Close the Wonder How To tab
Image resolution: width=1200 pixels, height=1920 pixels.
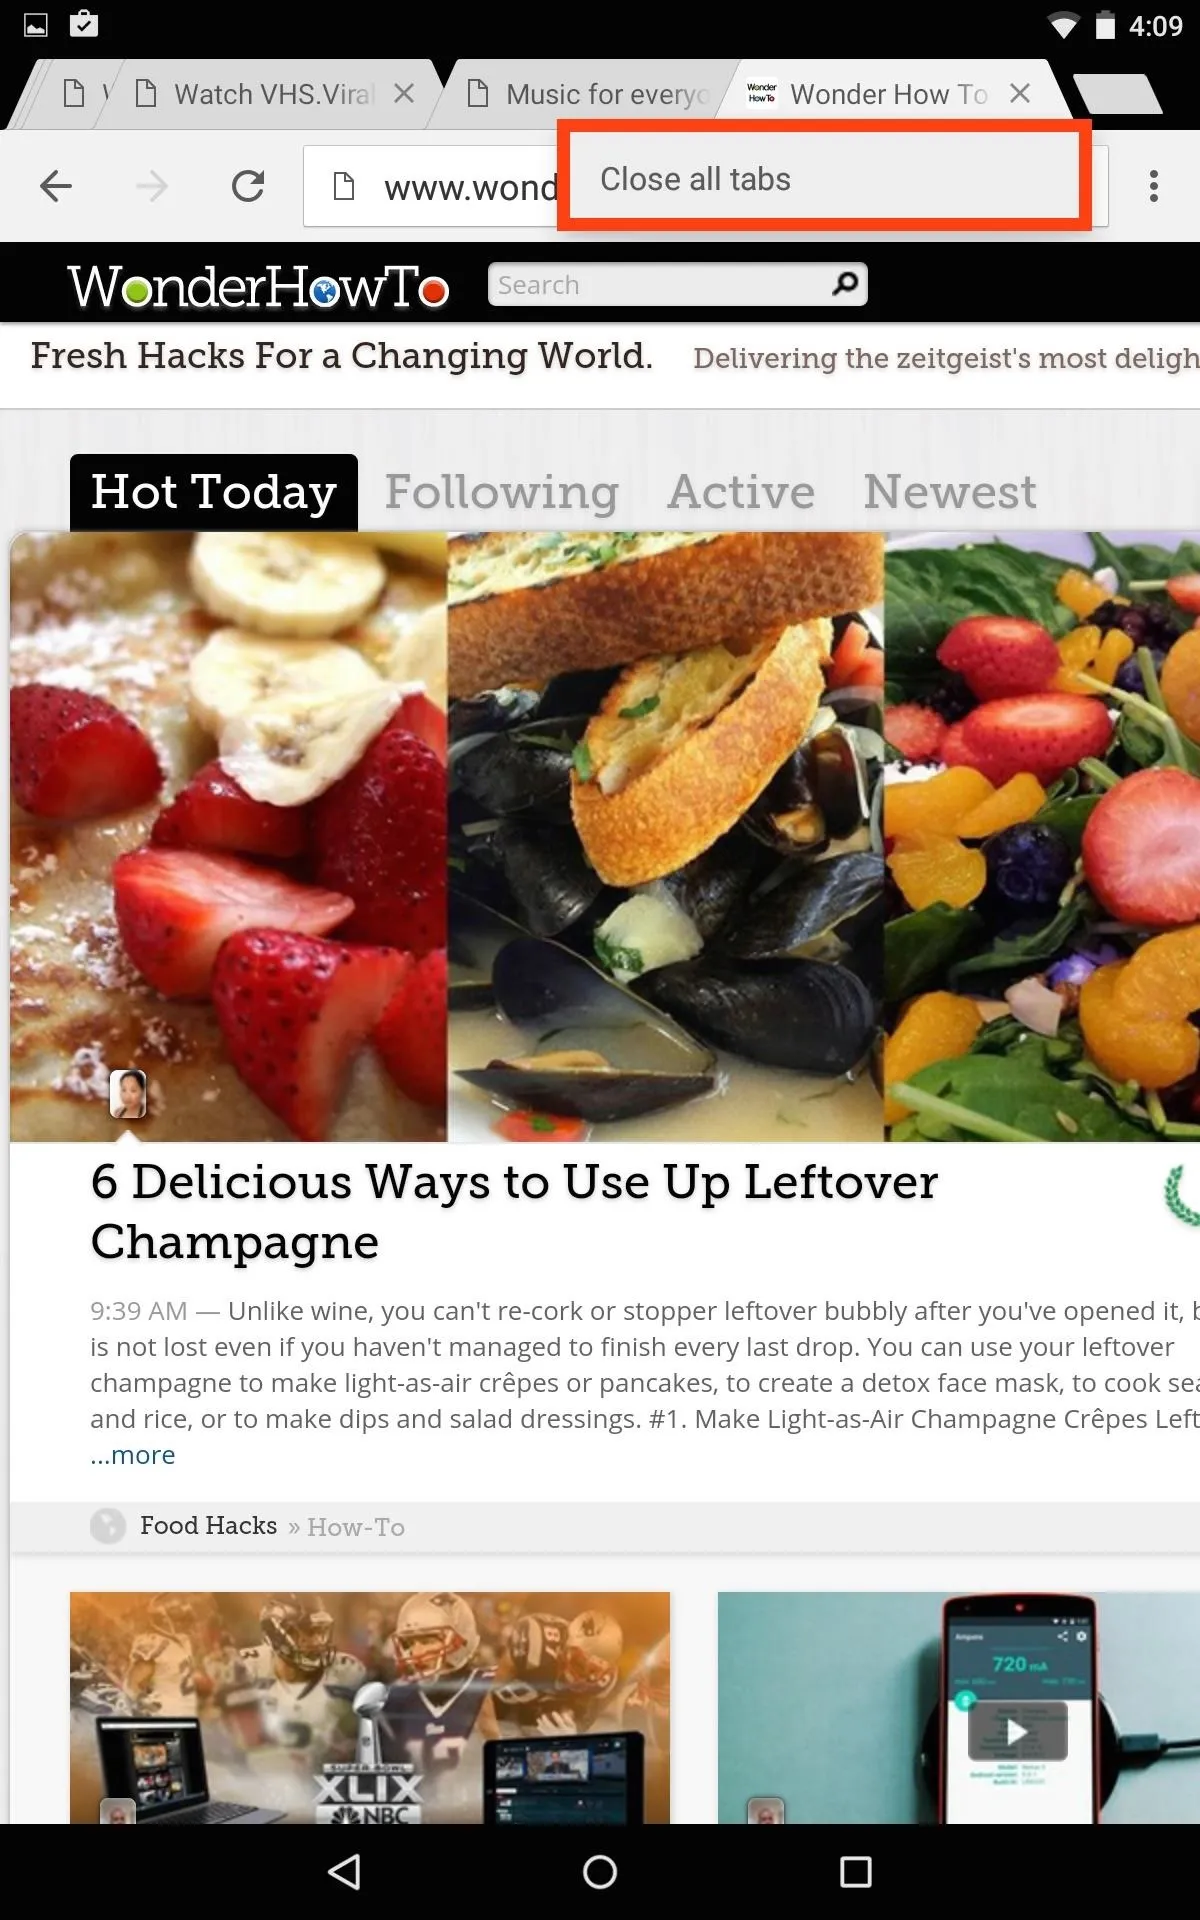click(x=1020, y=94)
